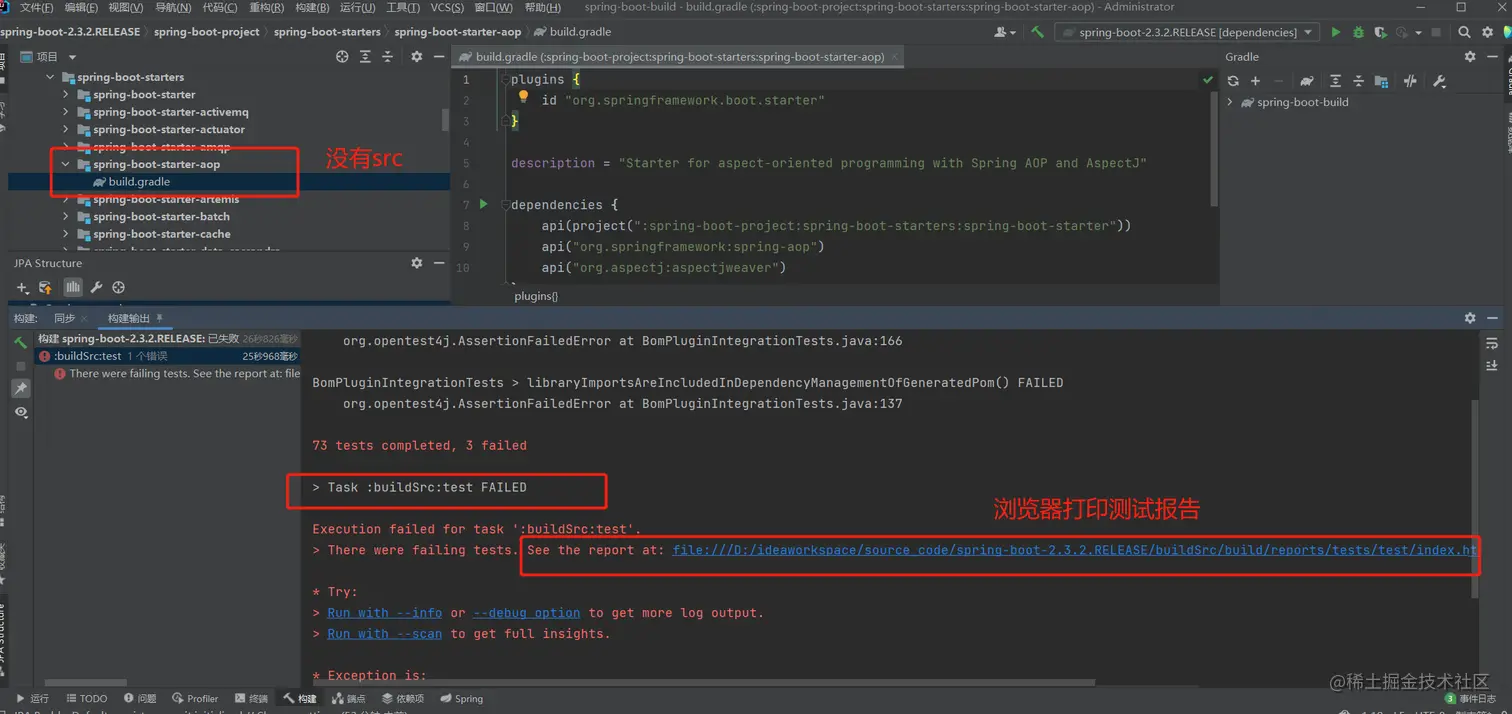Screen dimensions: 1512x714
Task: Collapse all nodes in the Project panel
Action: click(387, 57)
